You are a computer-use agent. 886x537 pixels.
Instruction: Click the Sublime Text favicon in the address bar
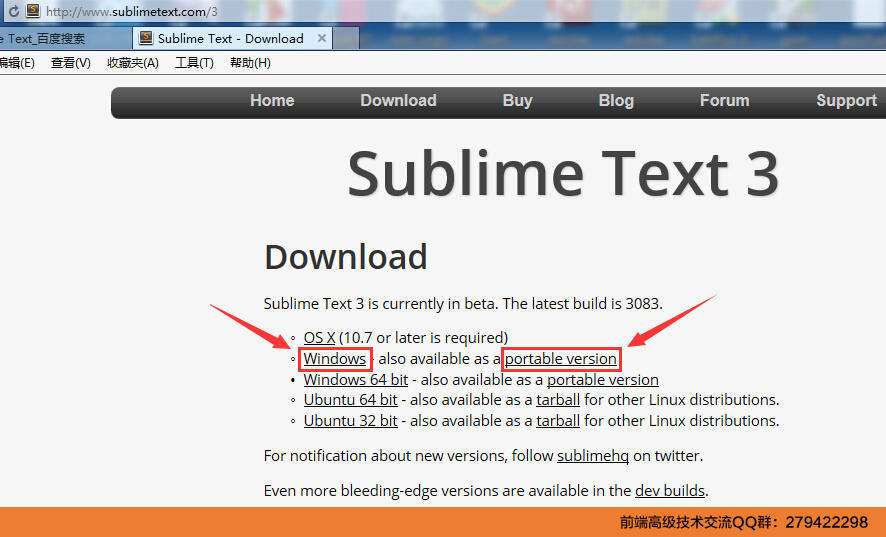point(33,11)
